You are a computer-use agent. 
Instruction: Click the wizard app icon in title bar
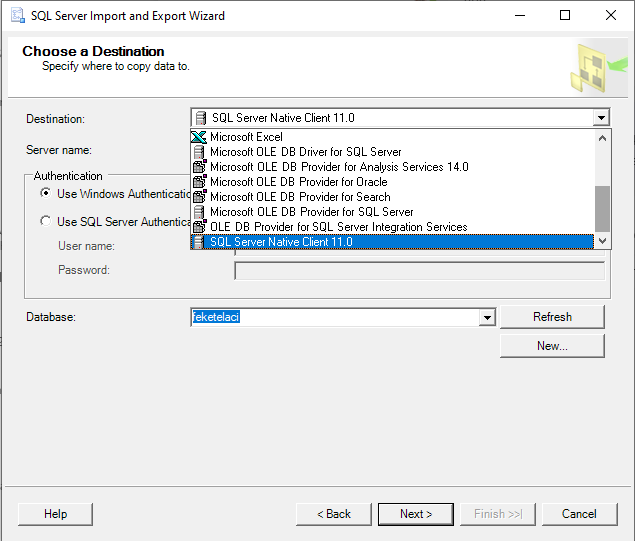[18, 15]
